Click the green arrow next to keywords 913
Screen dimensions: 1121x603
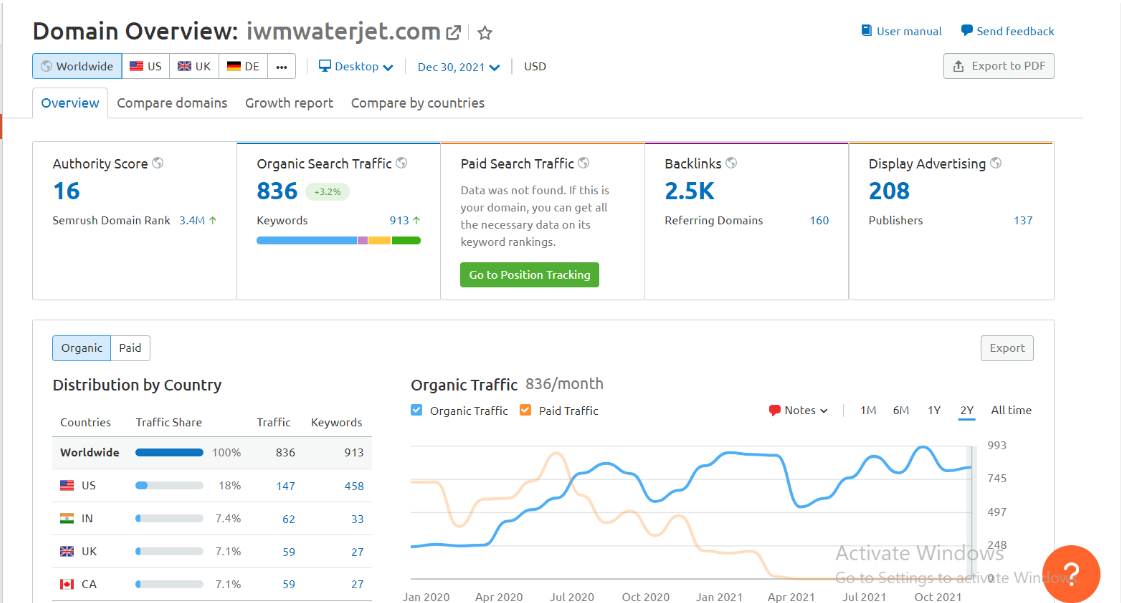416,220
